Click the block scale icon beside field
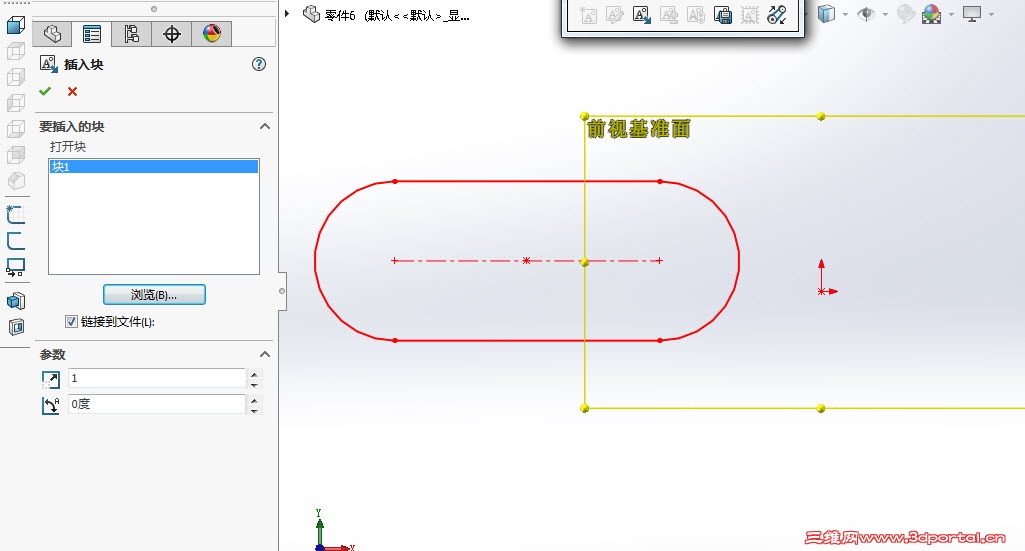1025x551 pixels. pos(50,379)
